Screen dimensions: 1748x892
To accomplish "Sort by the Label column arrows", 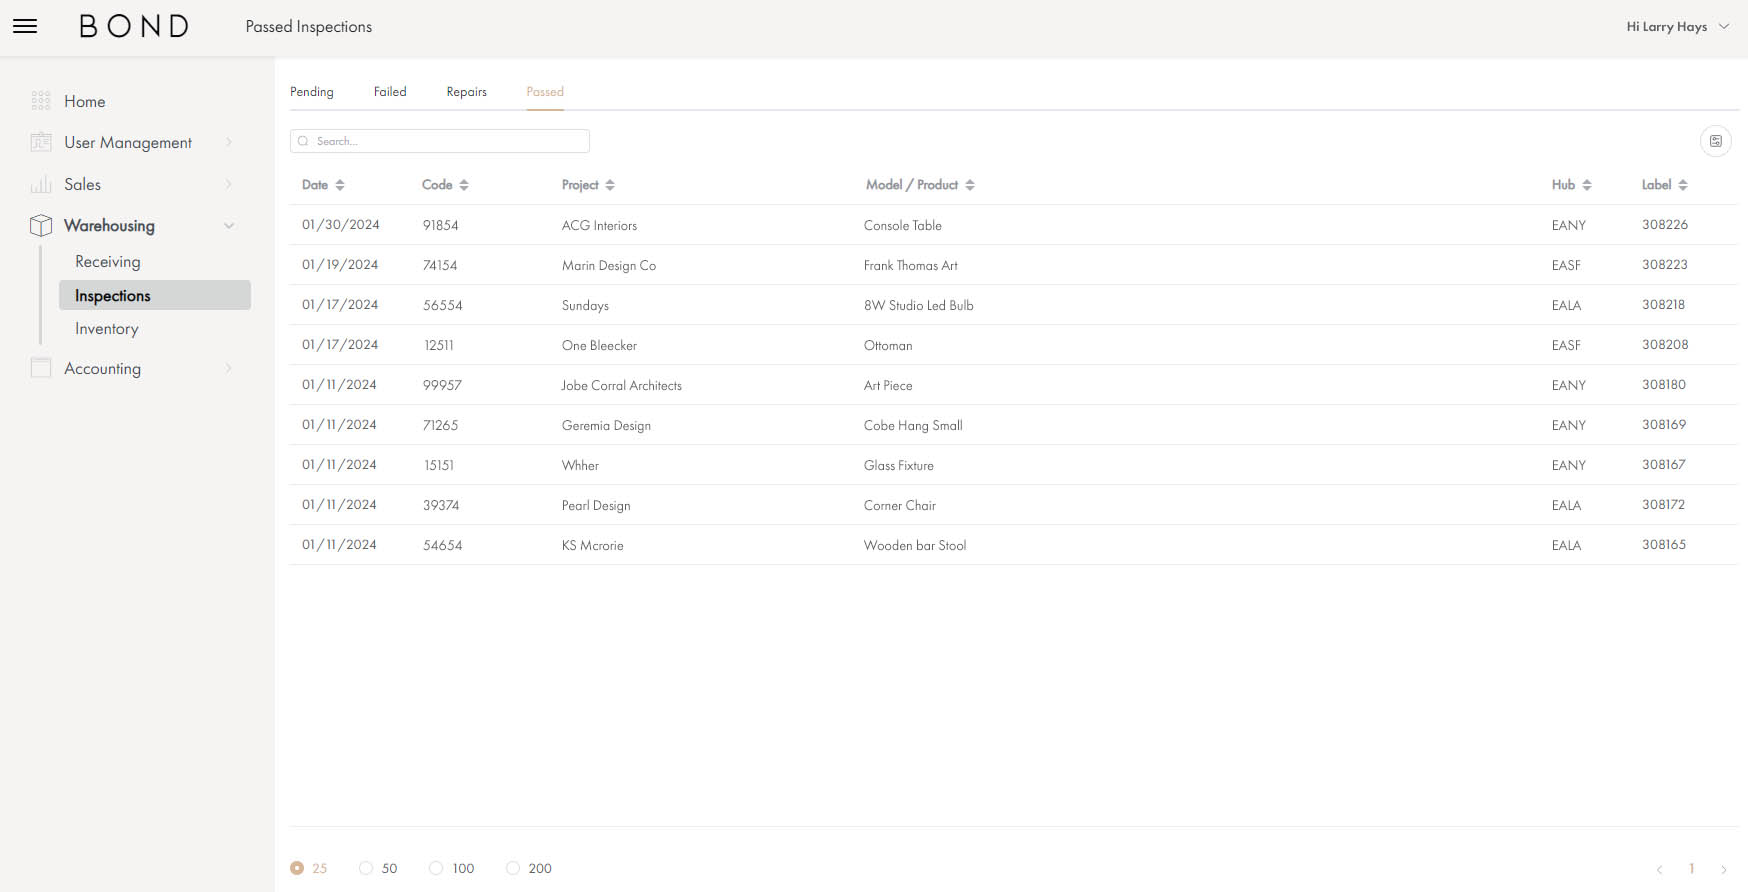I will point(1683,185).
